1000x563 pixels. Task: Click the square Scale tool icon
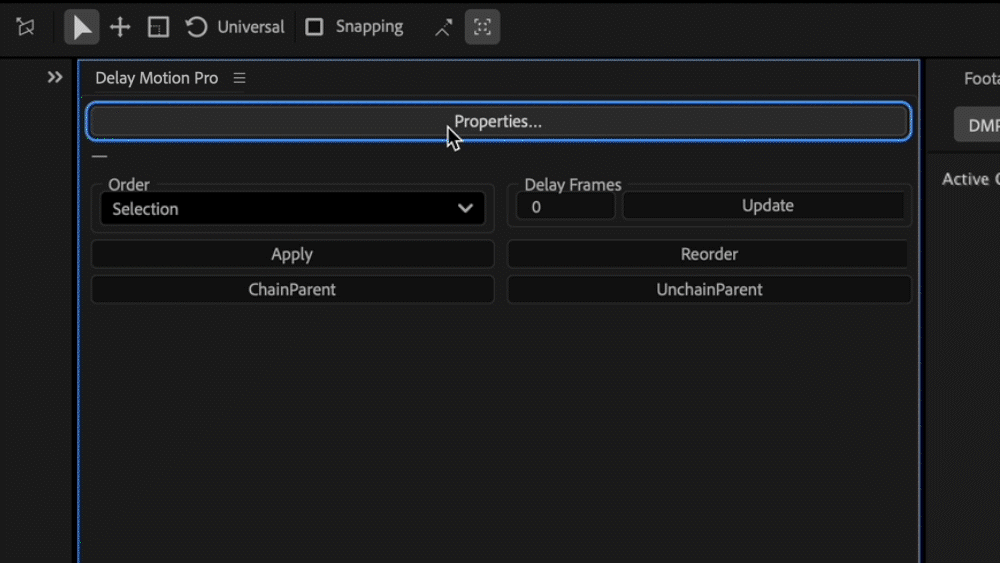pyautogui.click(x=158, y=27)
